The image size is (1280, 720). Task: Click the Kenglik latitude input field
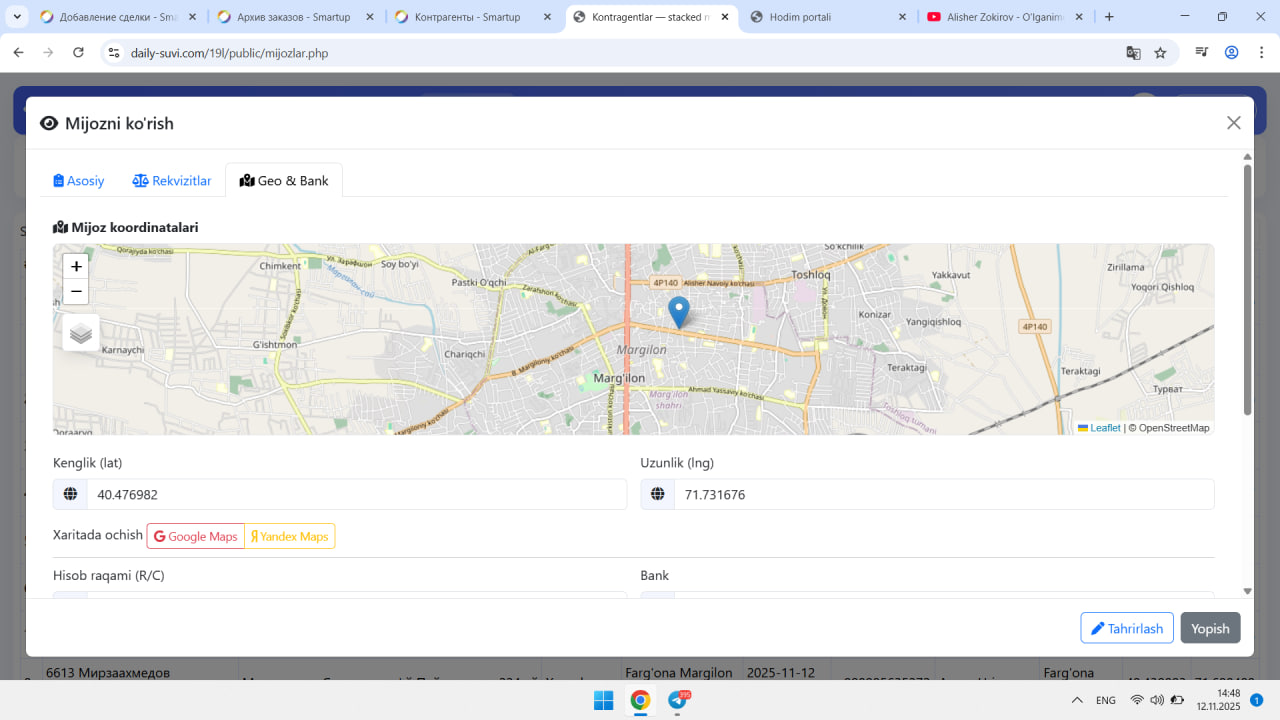coord(355,494)
